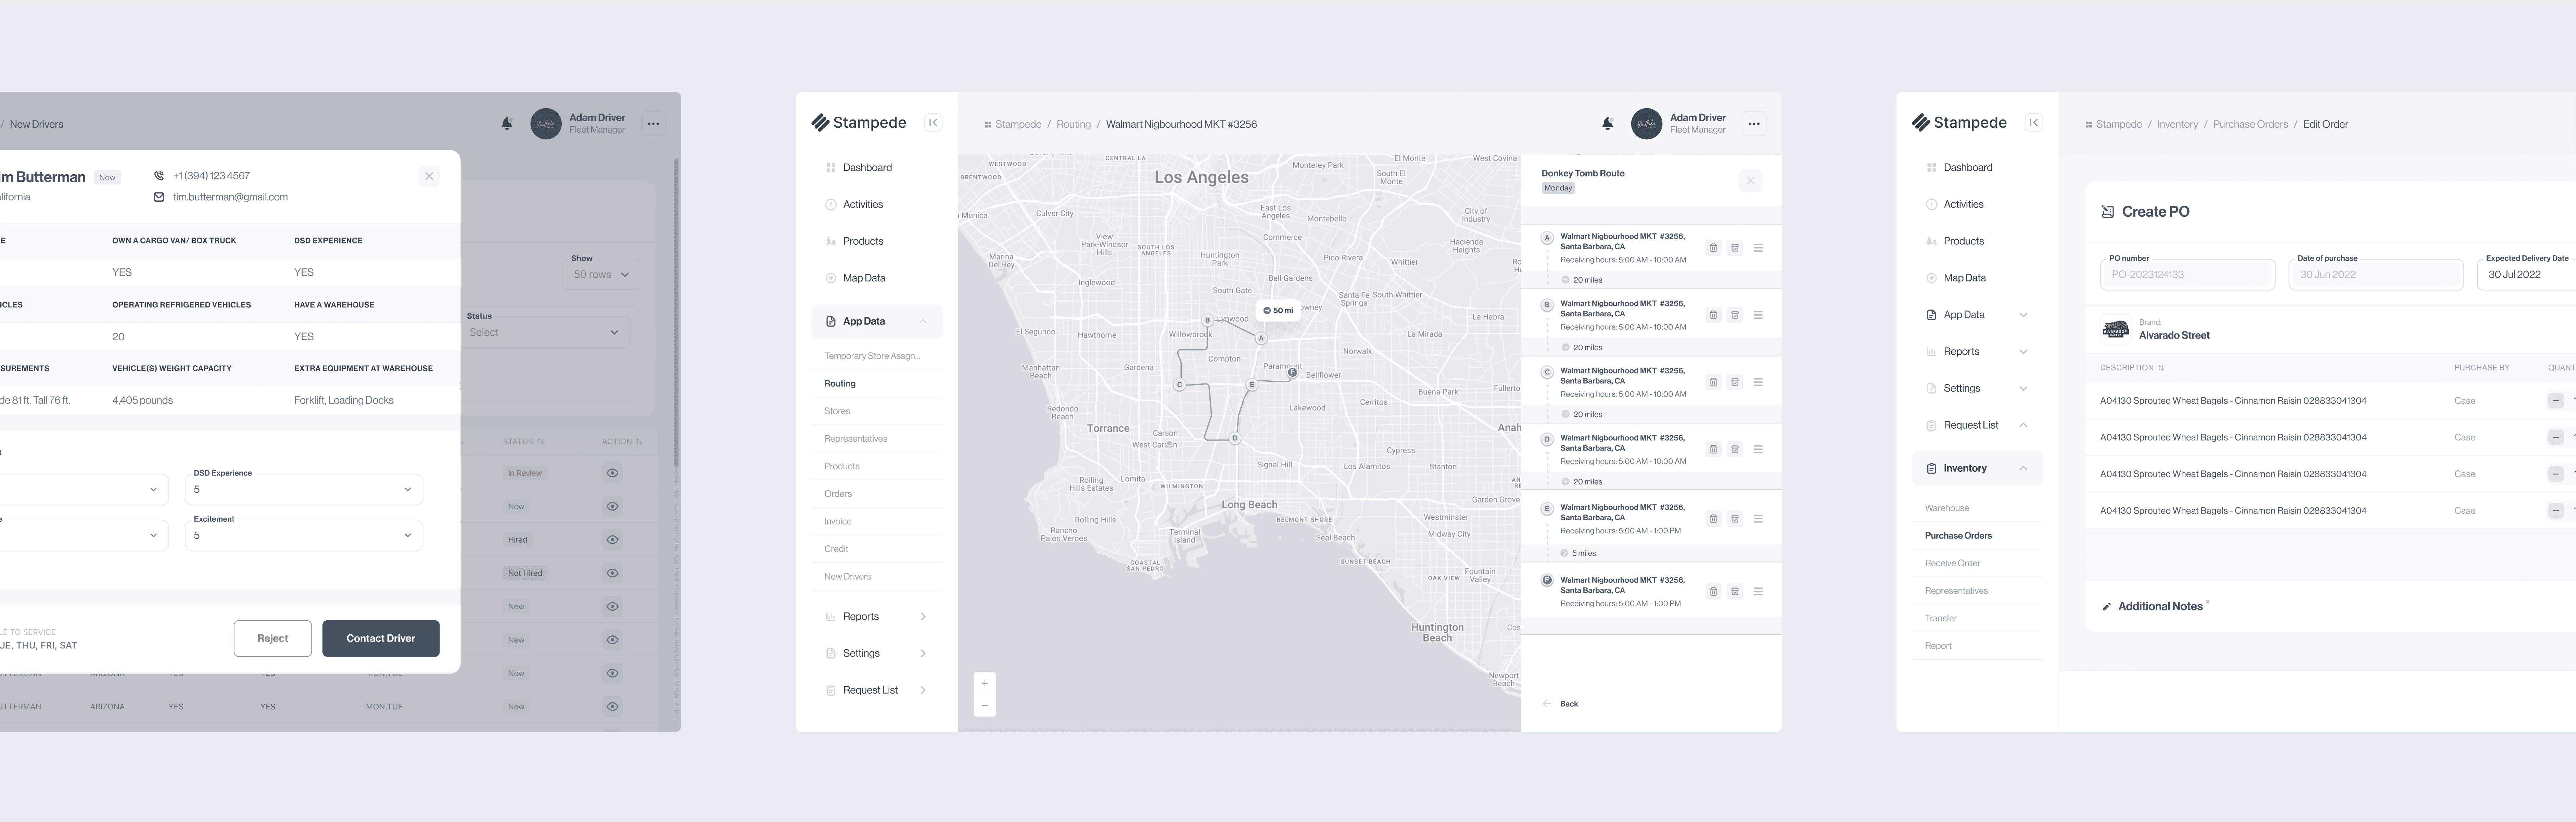
Task: Open Map Data in the Routing window sidebar
Action: pos(864,278)
